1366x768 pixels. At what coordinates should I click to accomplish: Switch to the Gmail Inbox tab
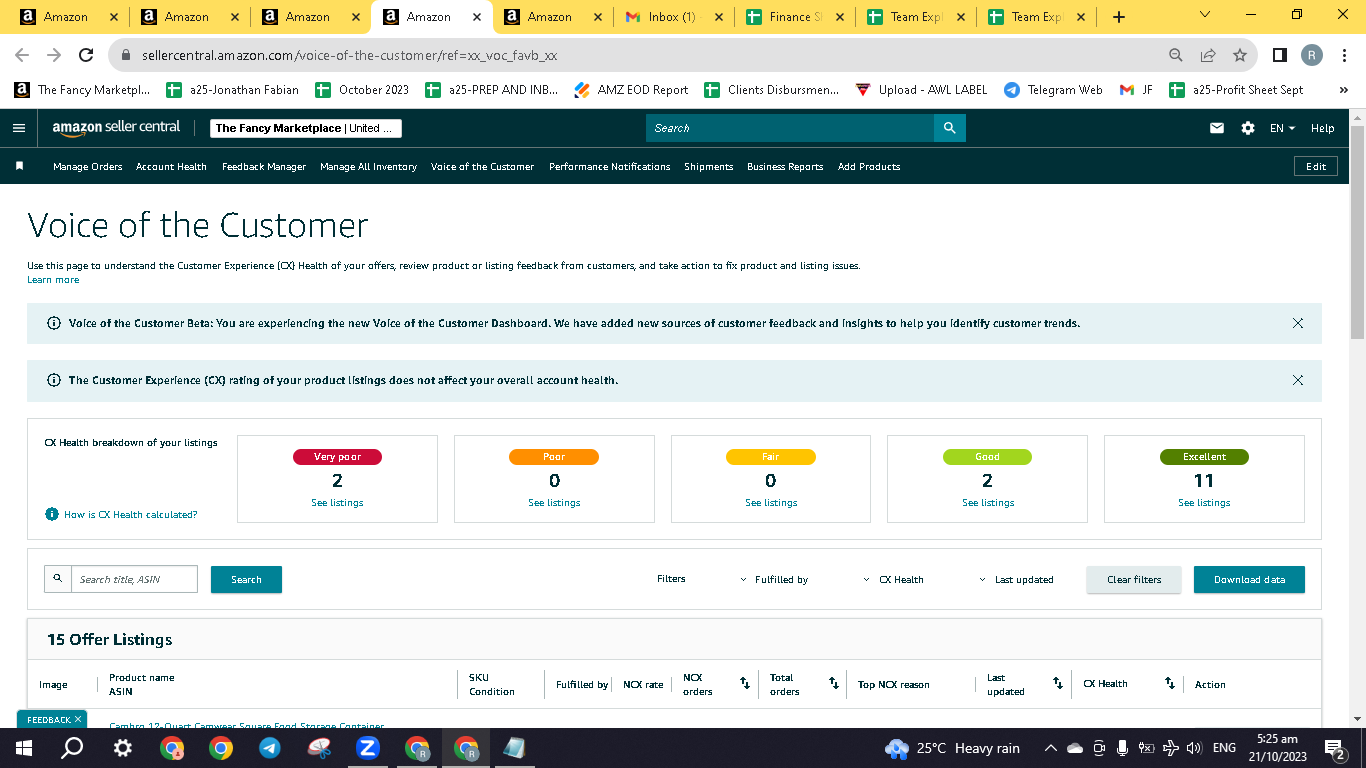(673, 17)
